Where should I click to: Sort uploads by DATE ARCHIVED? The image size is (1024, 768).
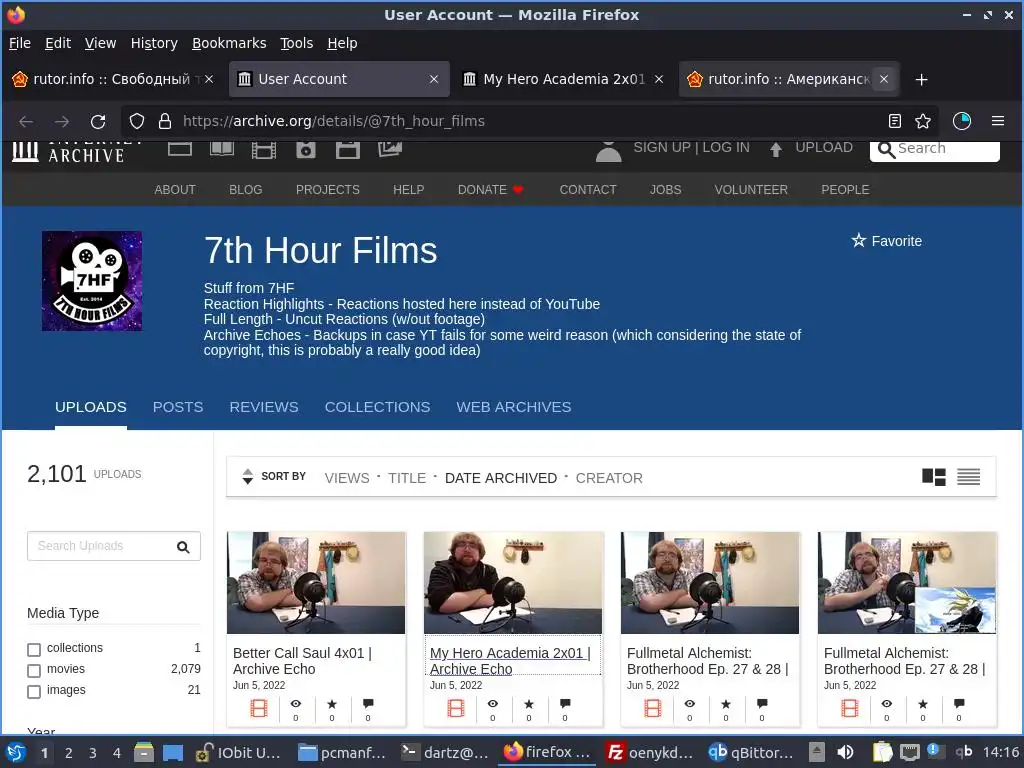501,478
